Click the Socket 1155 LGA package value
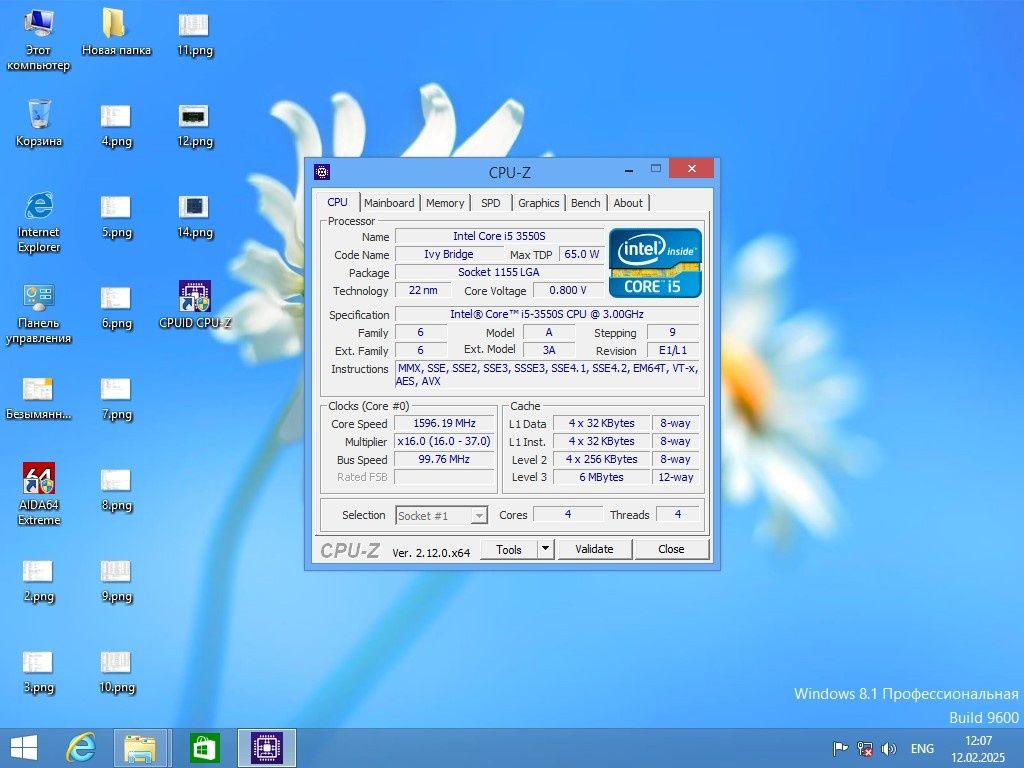 [x=499, y=272]
